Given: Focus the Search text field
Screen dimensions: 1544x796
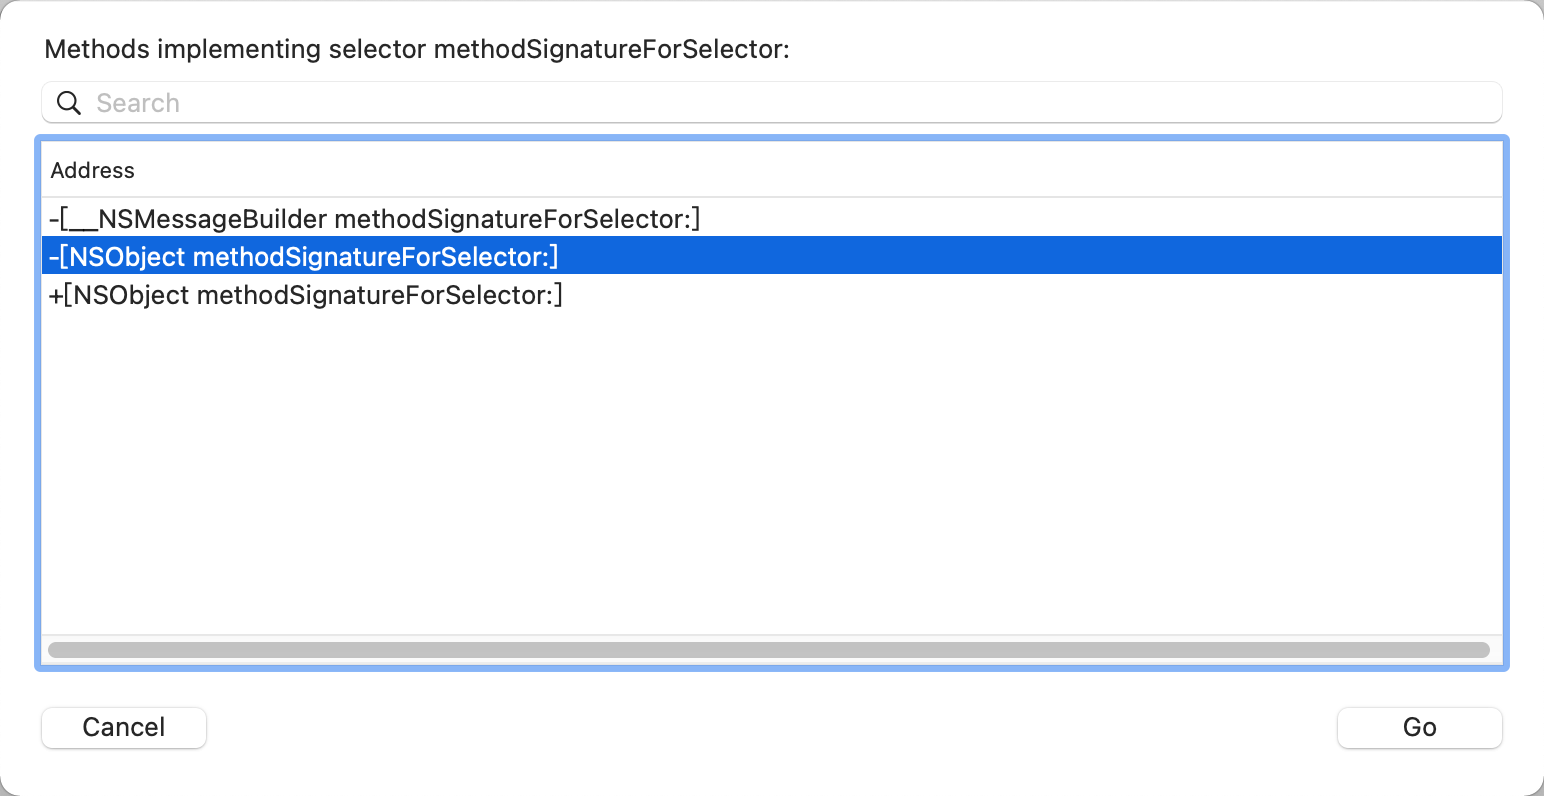Looking at the screenshot, I should coord(780,103).
